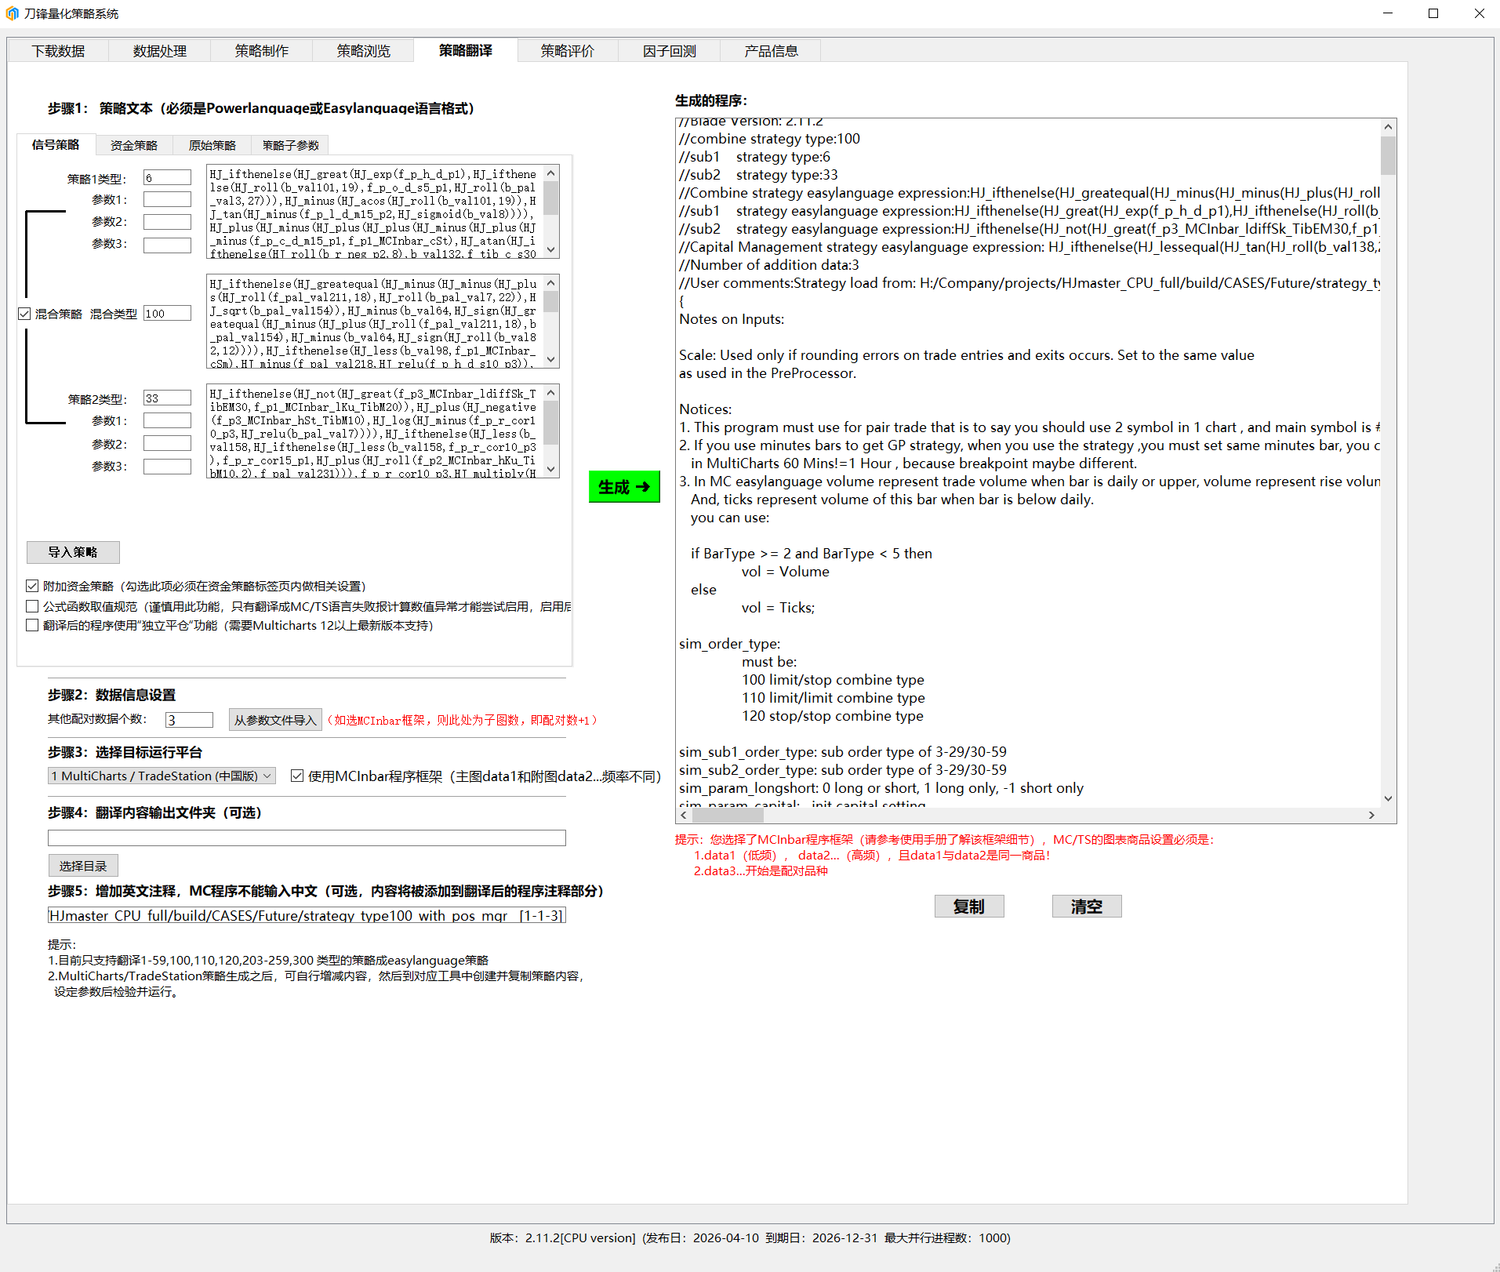This screenshot has height=1272, width=1500.
Task: Toggle 使用MCInbar程序框架 checkbox
Action: pos(297,776)
